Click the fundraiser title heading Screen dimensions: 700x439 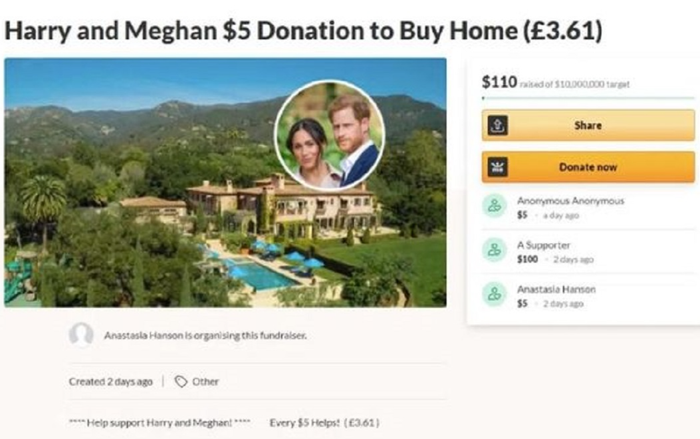303,31
